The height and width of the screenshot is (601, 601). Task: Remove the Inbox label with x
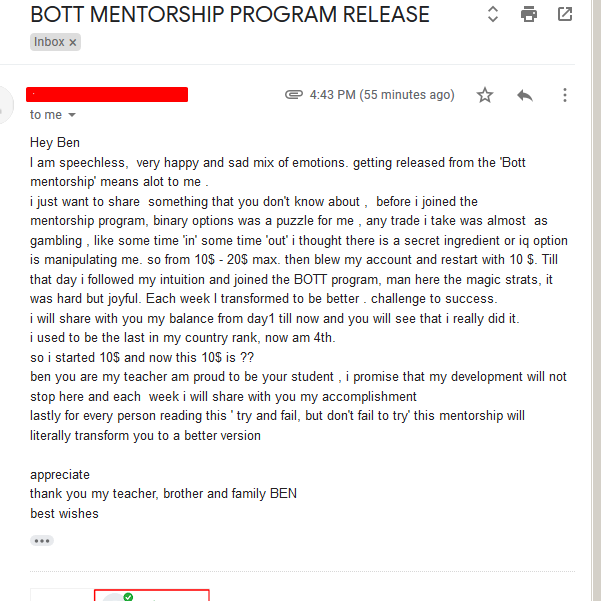(x=73, y=42)
